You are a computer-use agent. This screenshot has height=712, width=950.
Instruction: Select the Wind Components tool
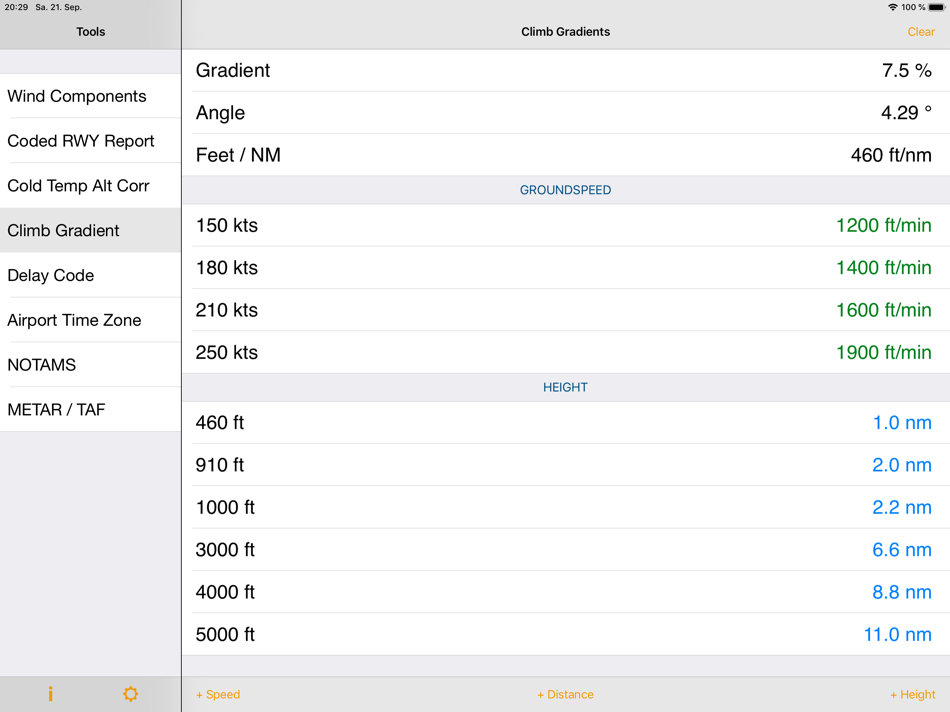point(77,96)
